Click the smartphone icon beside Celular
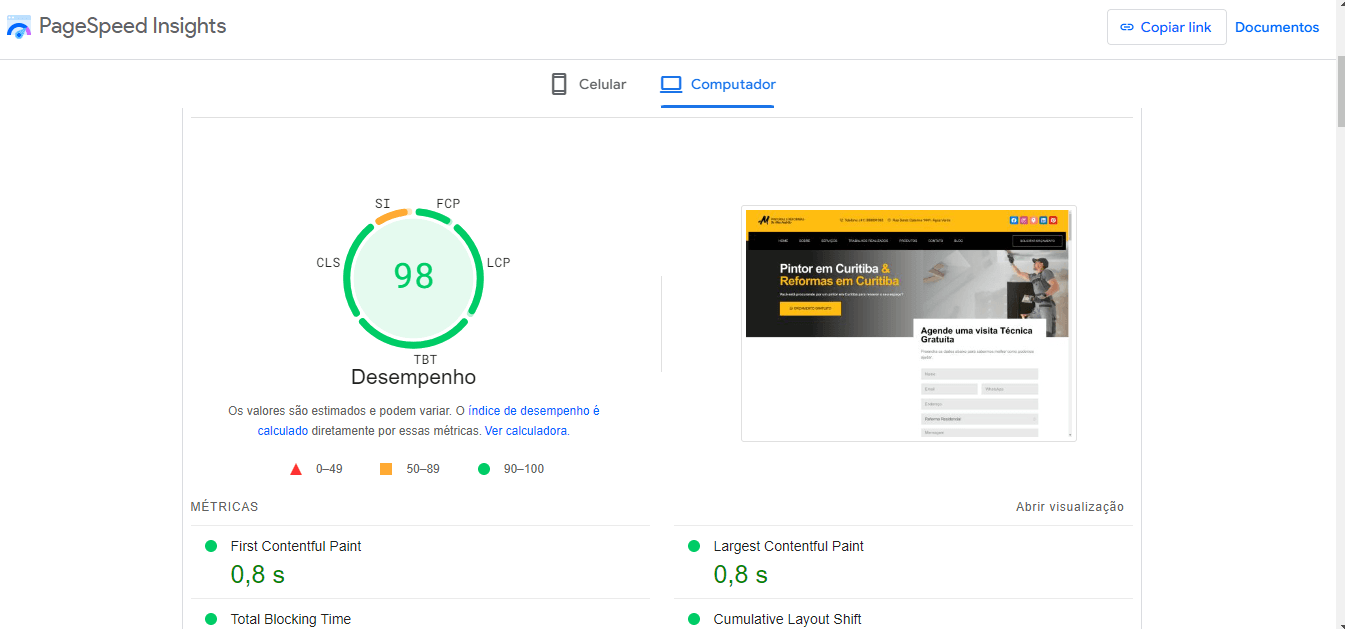The height and width of the screenshot is (629, 1345). 558,84
